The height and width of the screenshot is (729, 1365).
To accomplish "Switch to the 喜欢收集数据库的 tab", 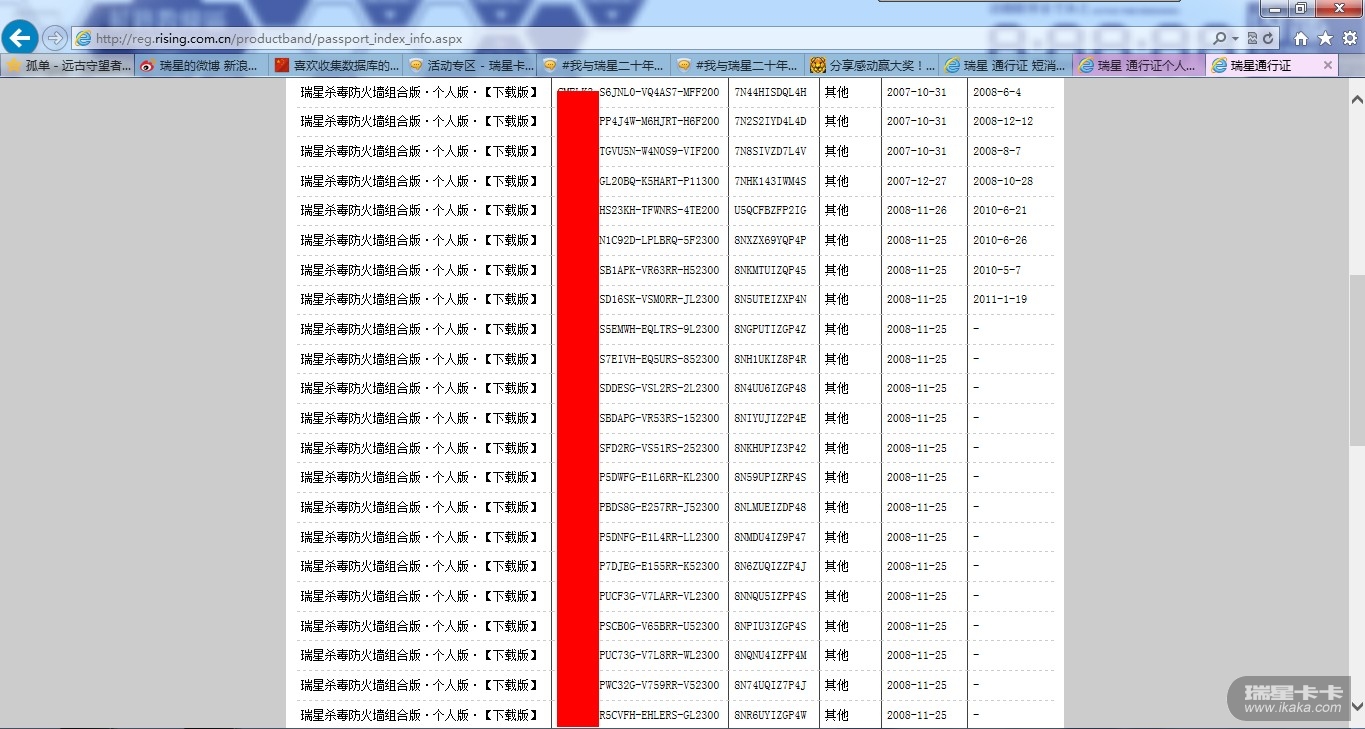I will click(336, 65).
